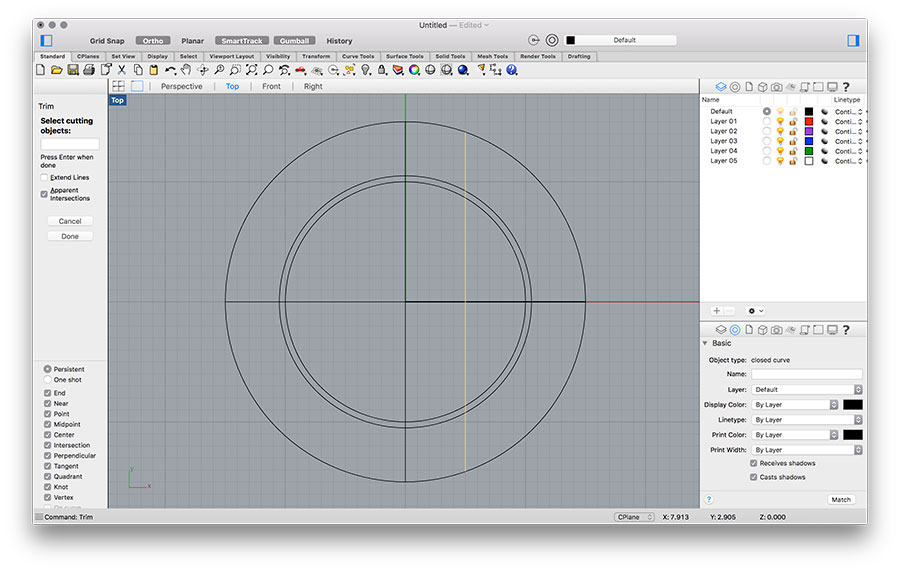Switch to the Perspective viewport tab
Image resolution: width=900 pixels, height=571 pixels.
click(181, 87)
